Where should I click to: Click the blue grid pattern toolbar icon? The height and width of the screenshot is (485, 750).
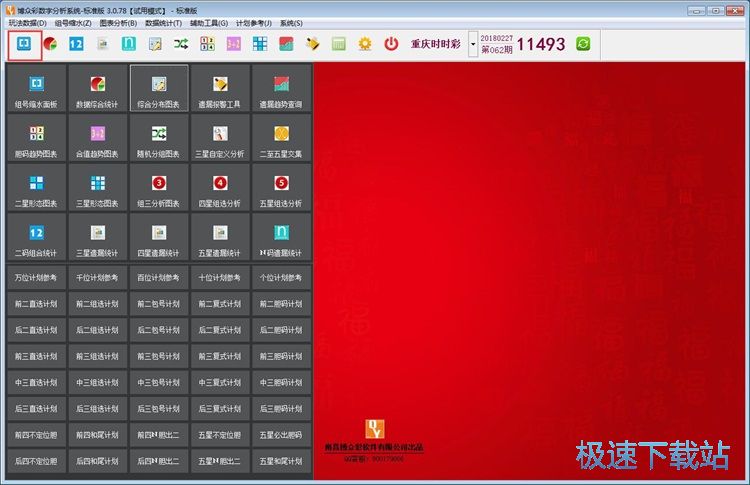click(x=260, y=44)
